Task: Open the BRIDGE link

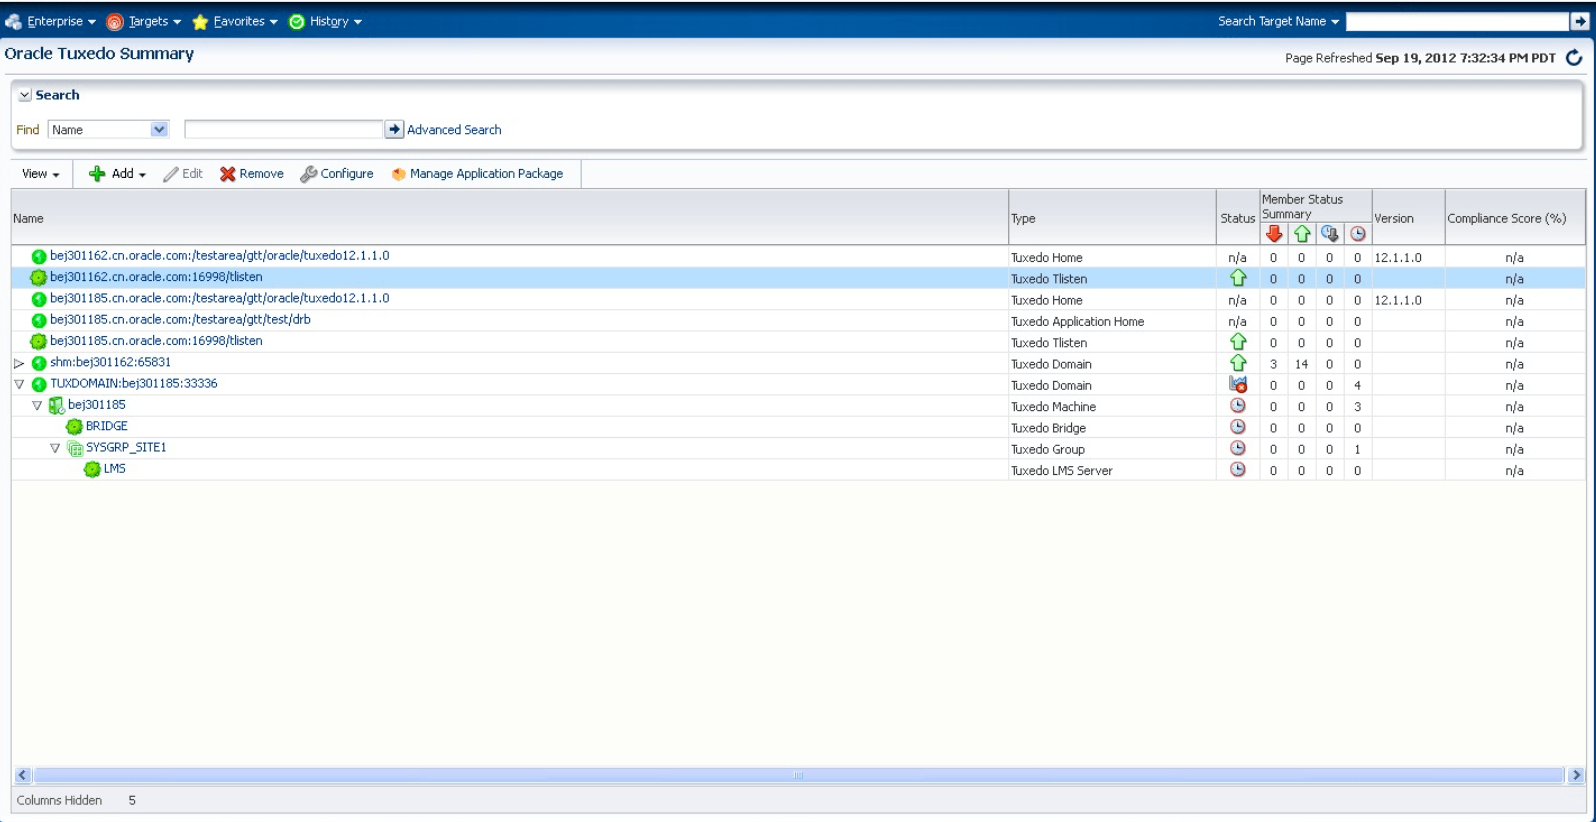Action: click(x=107, y=426)
